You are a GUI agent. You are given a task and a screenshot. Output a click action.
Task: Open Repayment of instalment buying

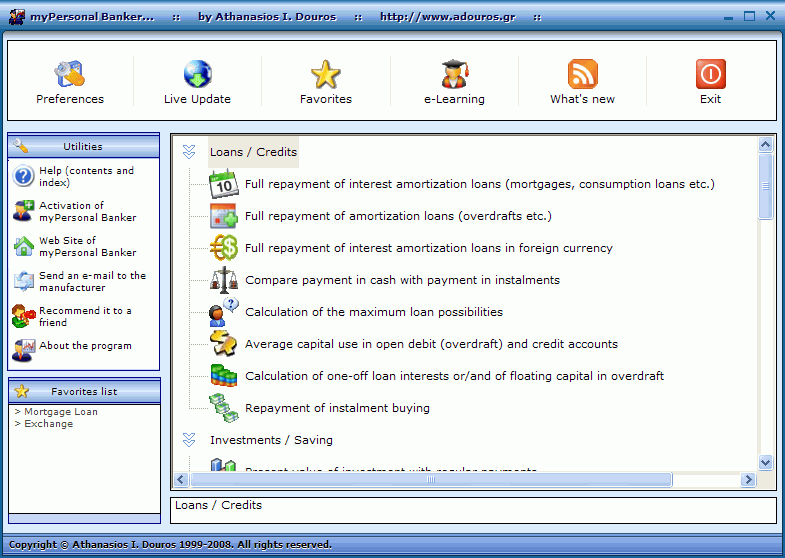coord(337,408)
